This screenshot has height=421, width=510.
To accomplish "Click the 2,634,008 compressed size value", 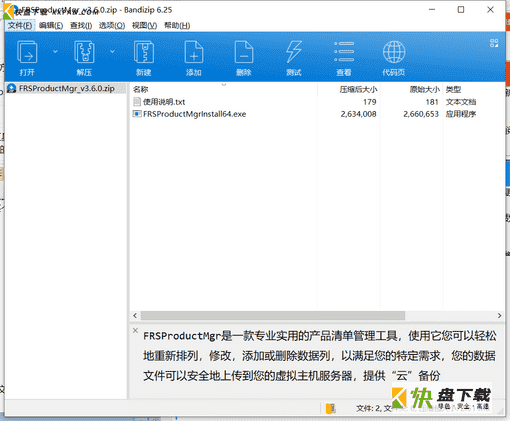I will coord(358,114).
